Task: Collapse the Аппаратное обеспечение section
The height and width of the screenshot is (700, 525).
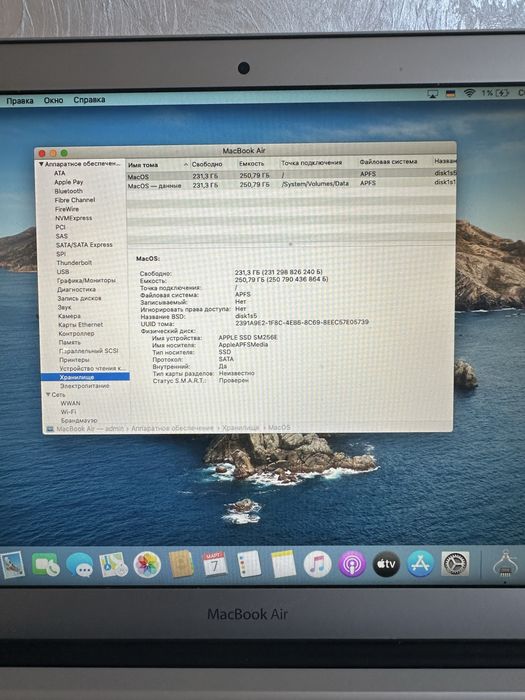Action: pos(41,164)
